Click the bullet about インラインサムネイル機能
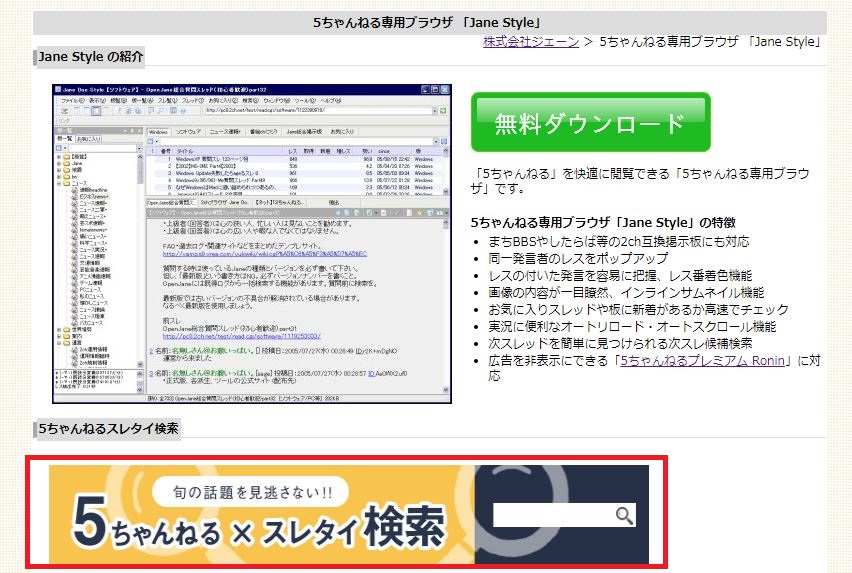The height and width of the screenshot is (573, 852). coord(626,293)
